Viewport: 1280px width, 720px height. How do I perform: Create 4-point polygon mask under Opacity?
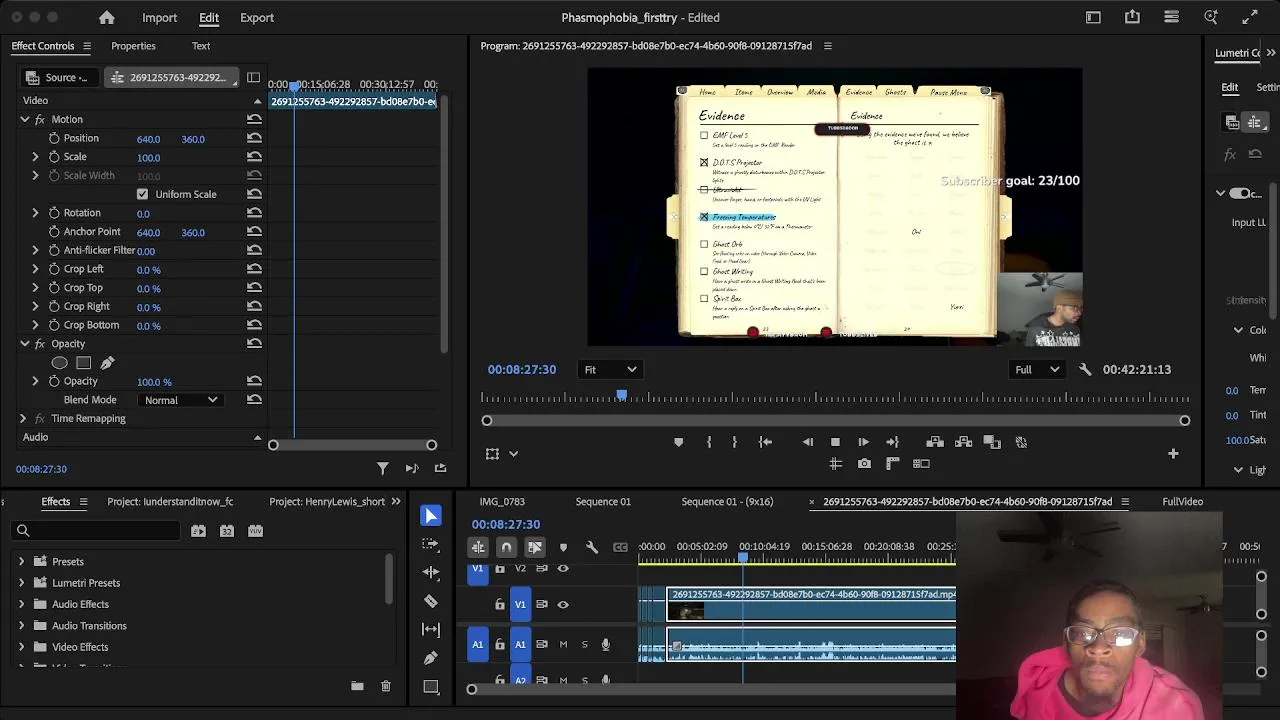click(x=84, y=363)
